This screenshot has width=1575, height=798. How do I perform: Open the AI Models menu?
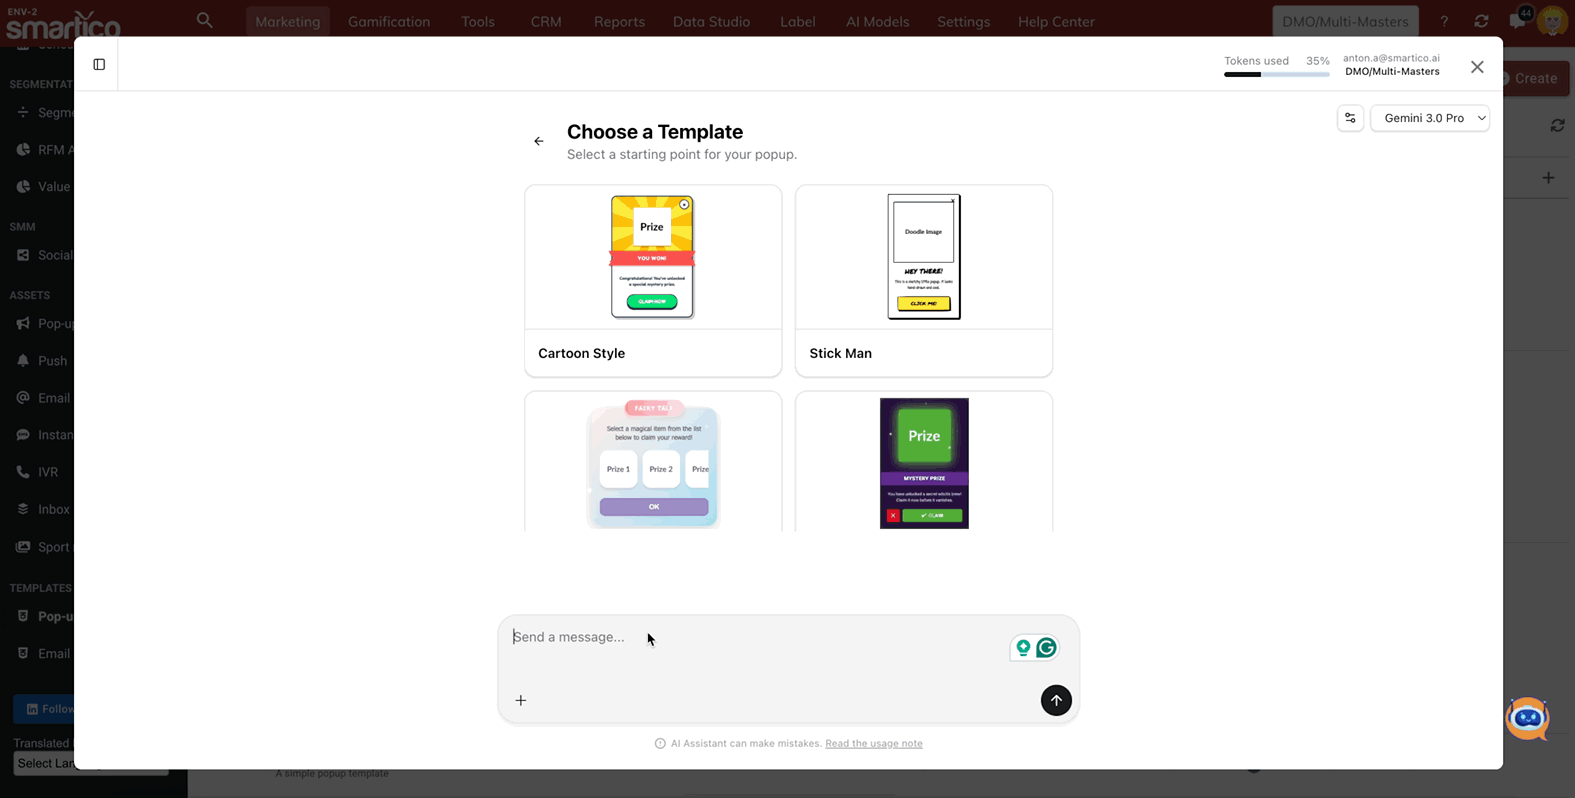877,21
